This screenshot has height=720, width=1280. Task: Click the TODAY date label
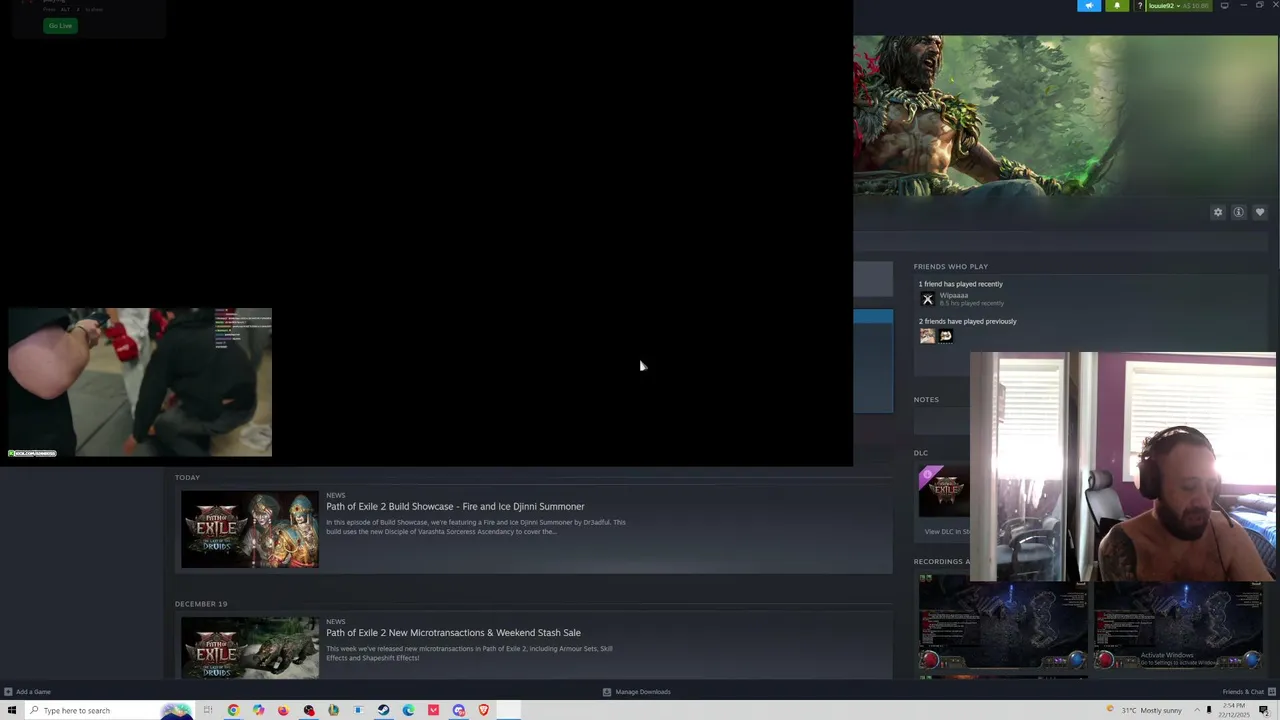(x=187, y=478)
